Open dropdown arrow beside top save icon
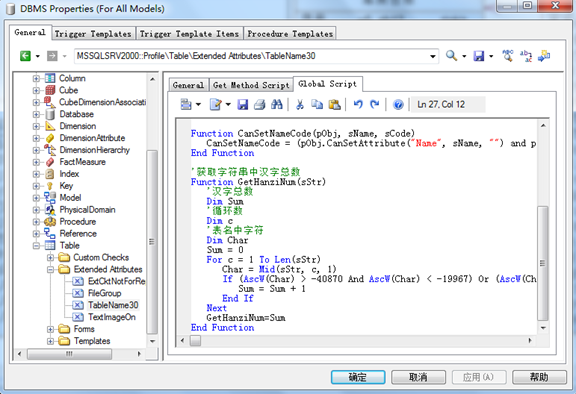Screen dimensions: 576x394 (x=491, y=57)
